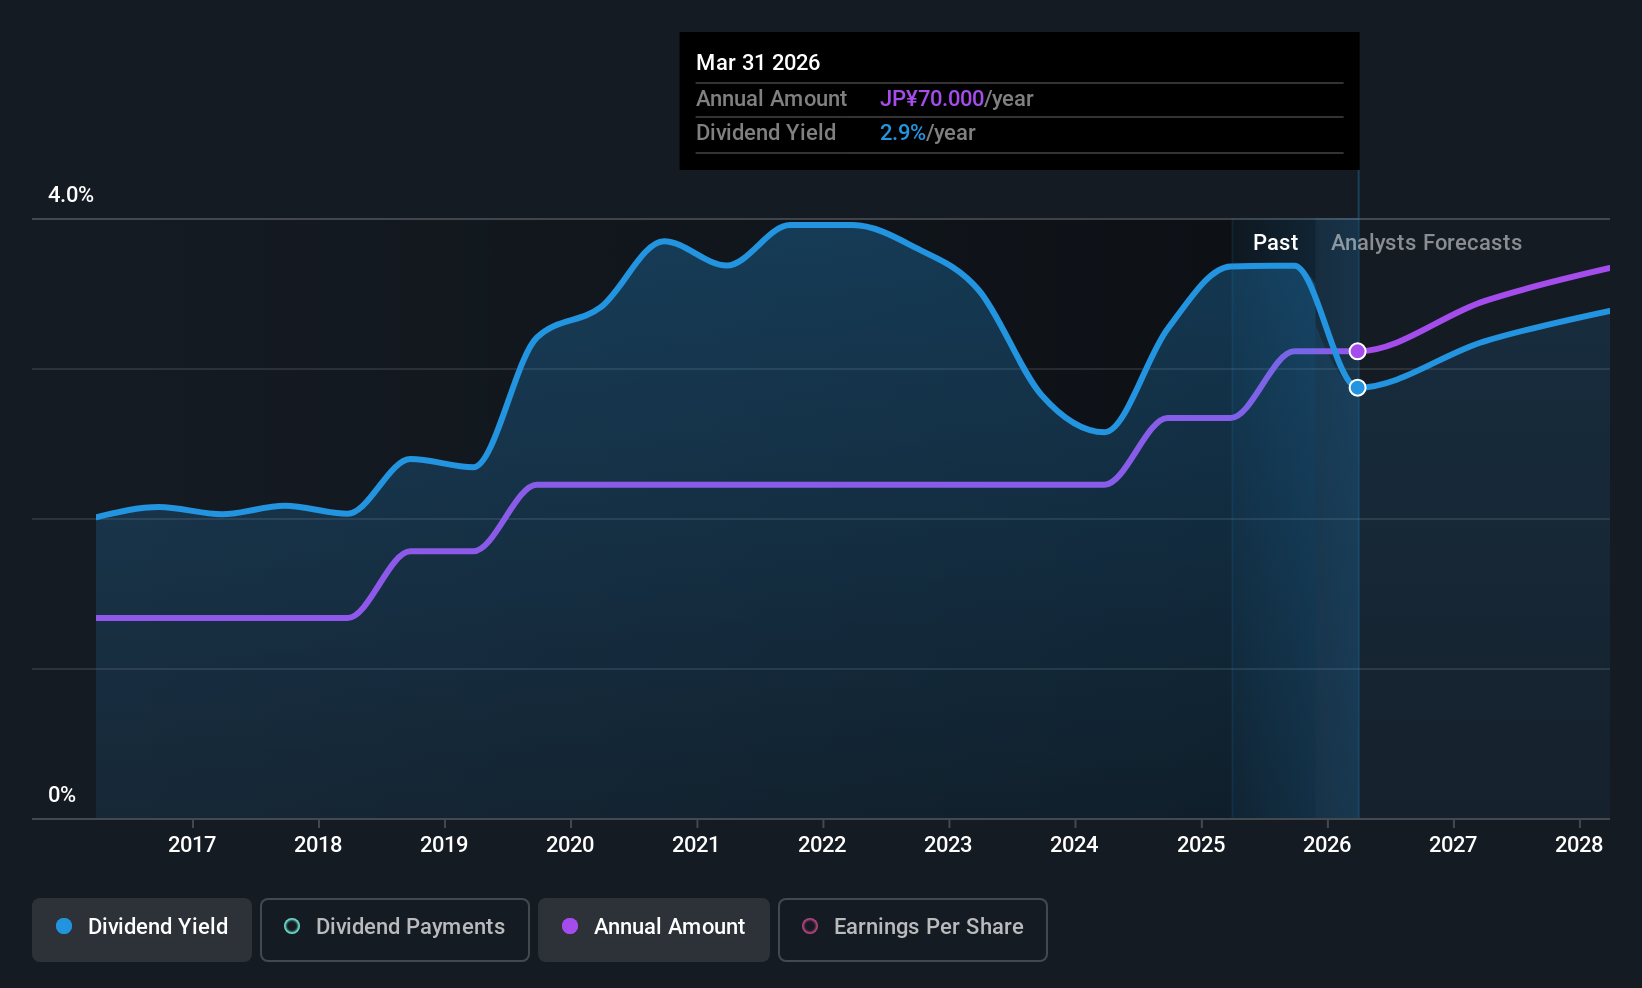
Task: Select the 2028 x-axis label
Action: pyautogui.click(x=1579, y=845)
